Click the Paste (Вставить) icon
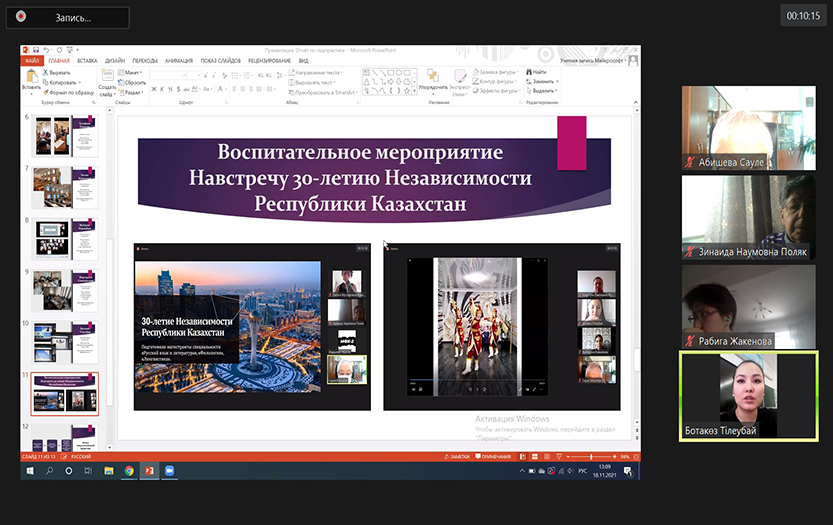 pyautogui.click(x=31, y=78)
